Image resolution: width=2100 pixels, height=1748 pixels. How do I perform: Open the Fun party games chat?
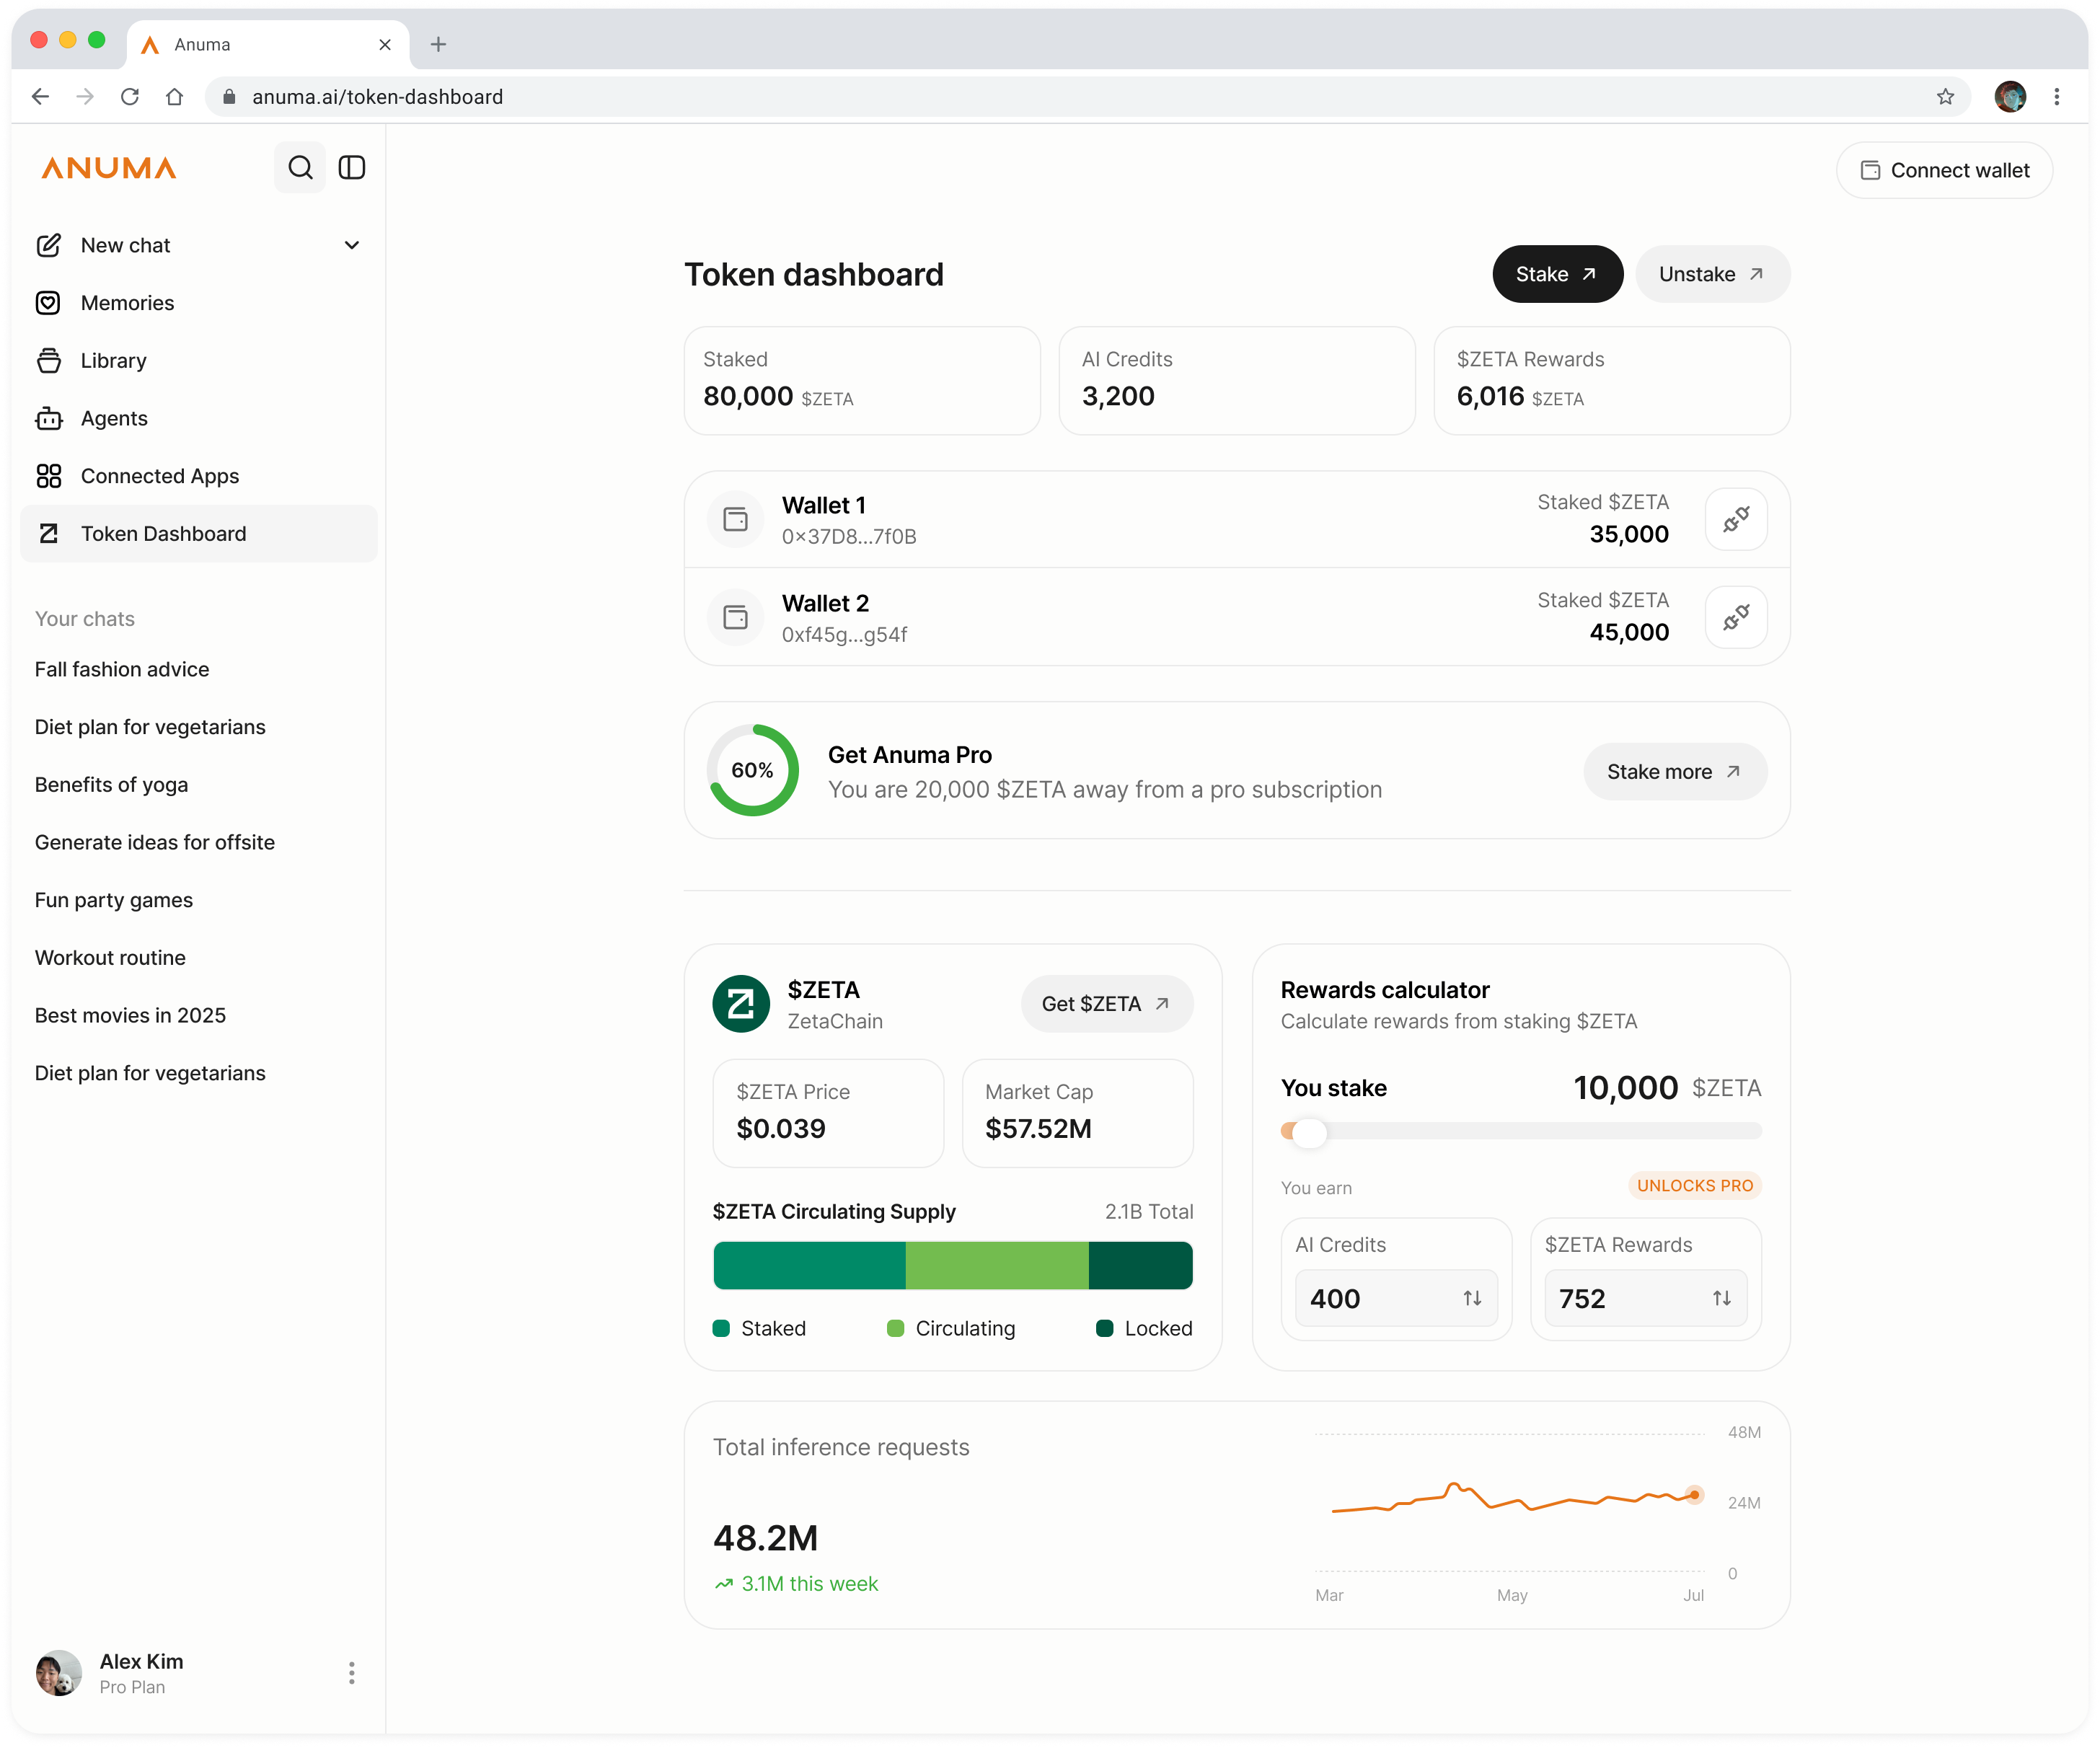[x=114, y=900]
